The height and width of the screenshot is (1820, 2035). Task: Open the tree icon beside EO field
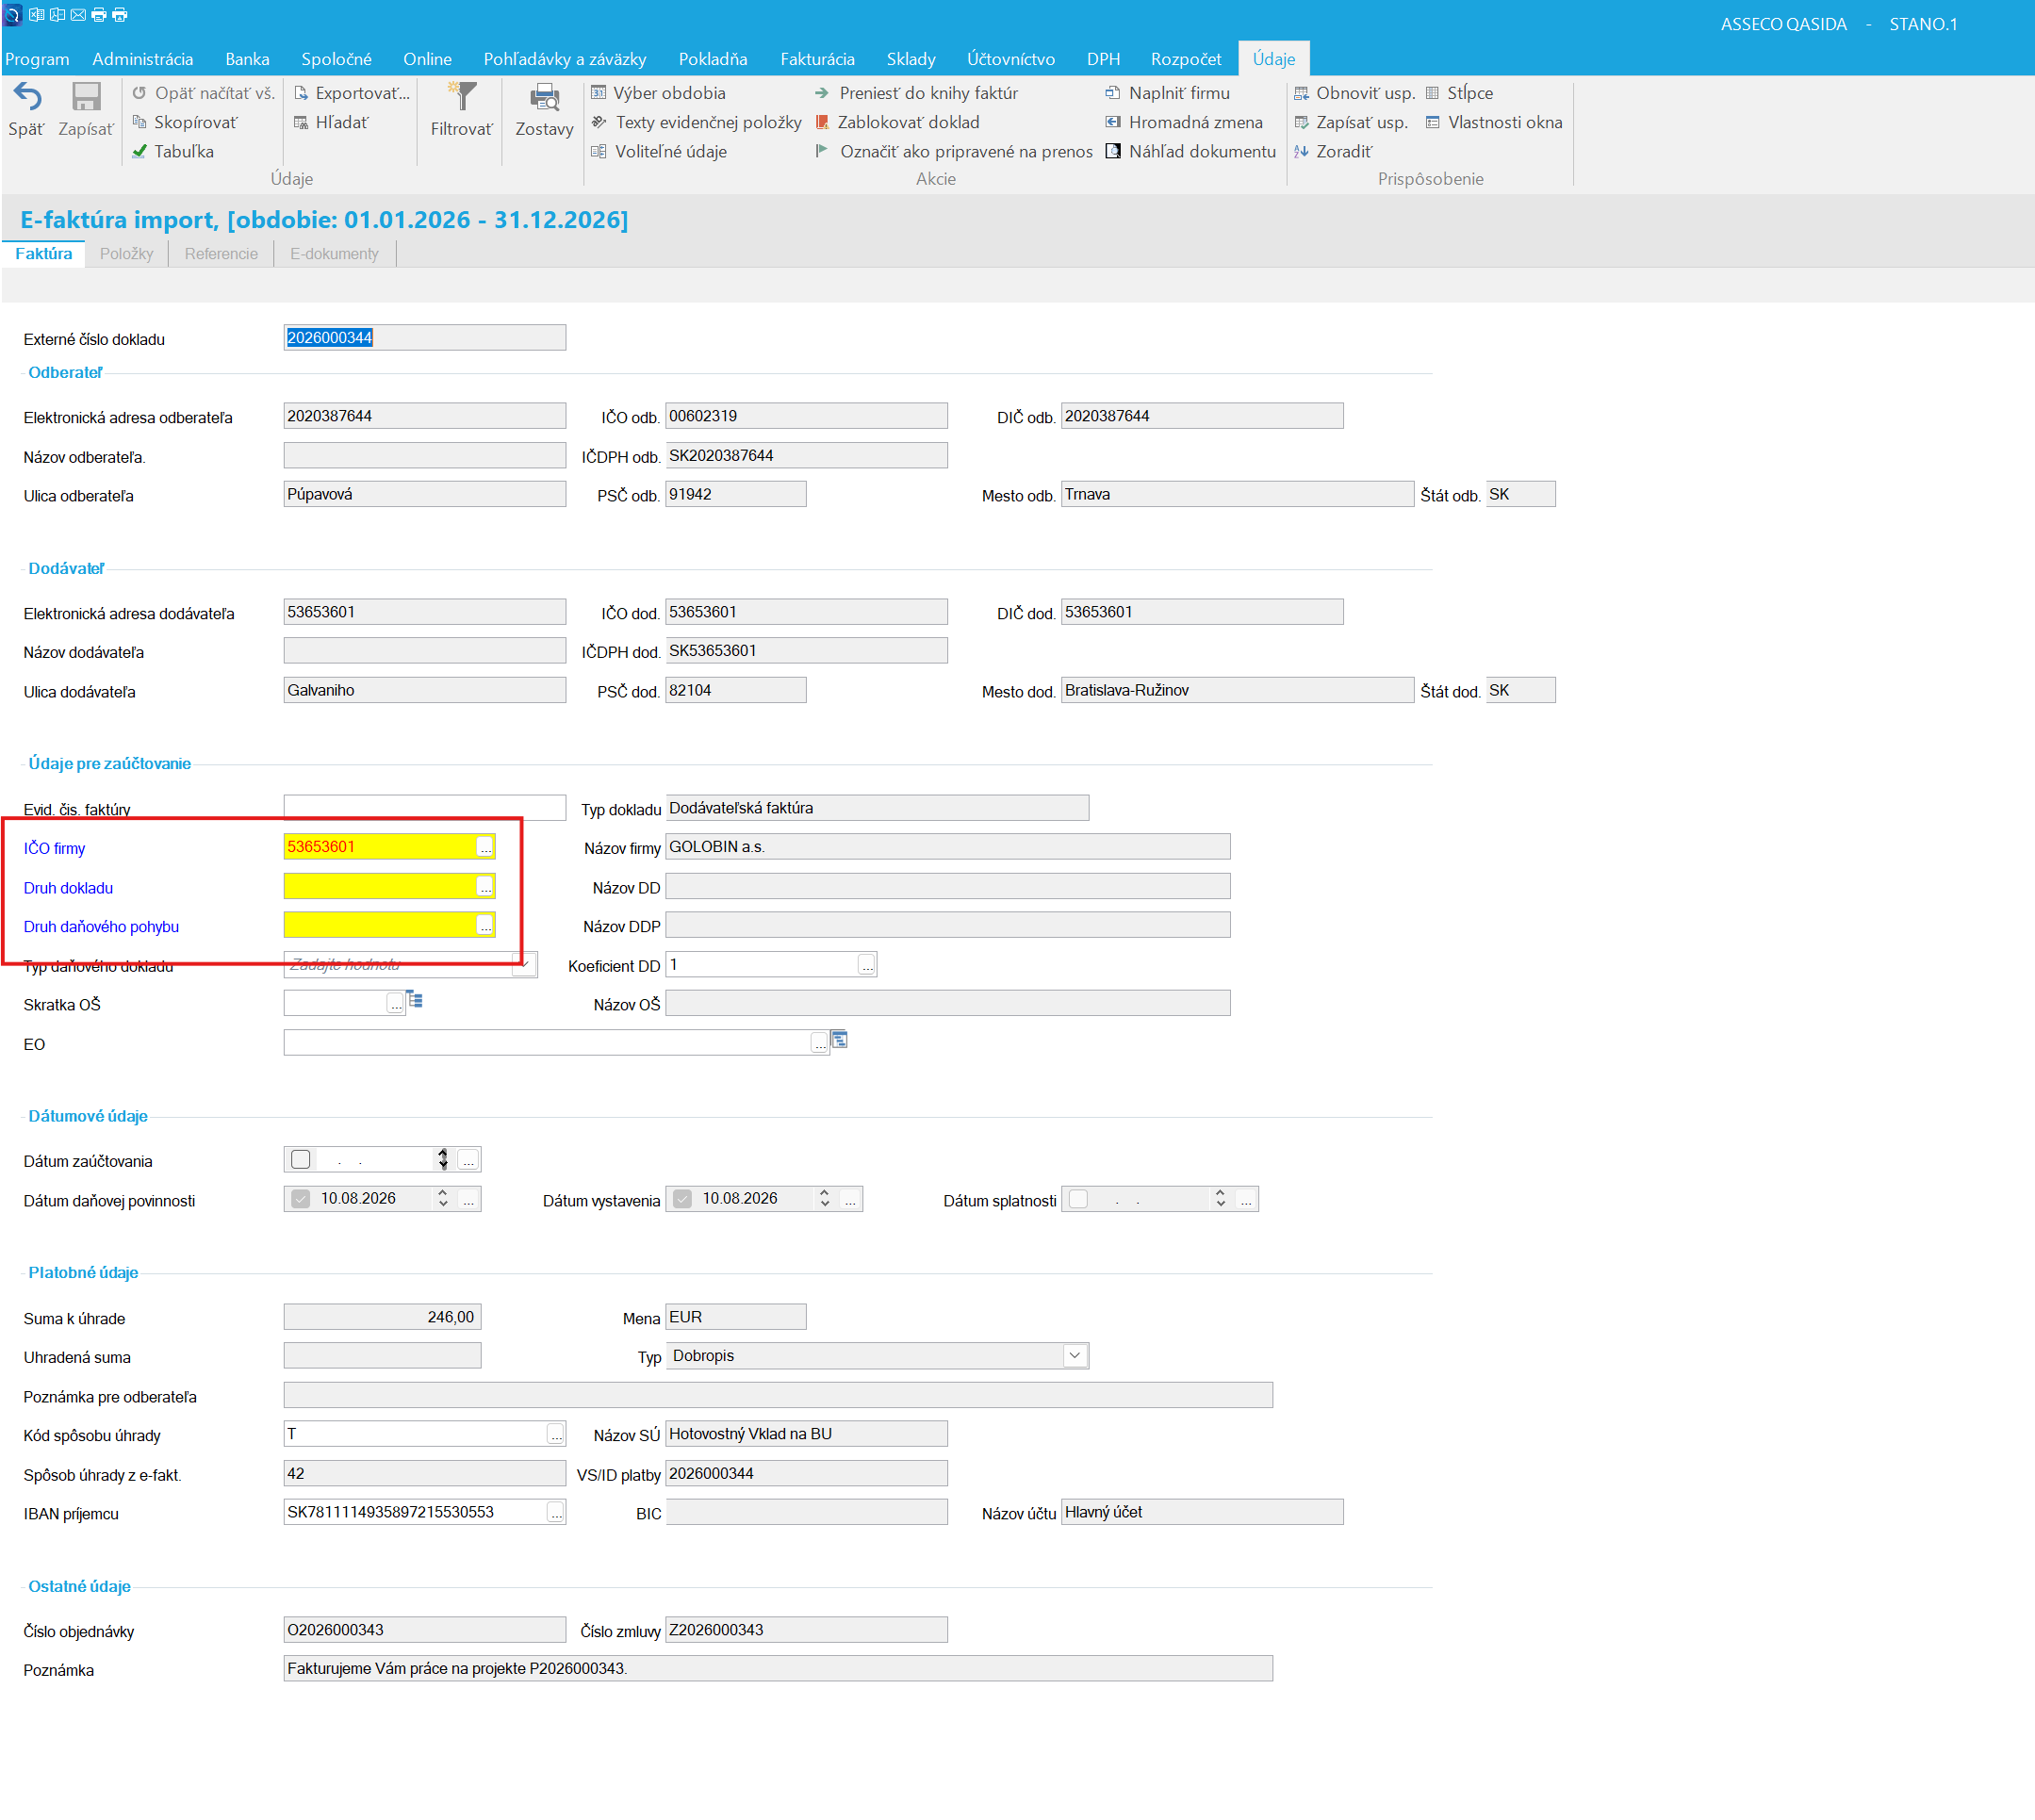839,1040
